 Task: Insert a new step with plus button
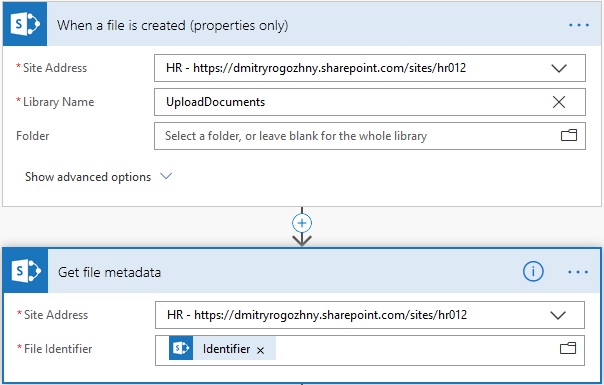(x=302, y=223)
